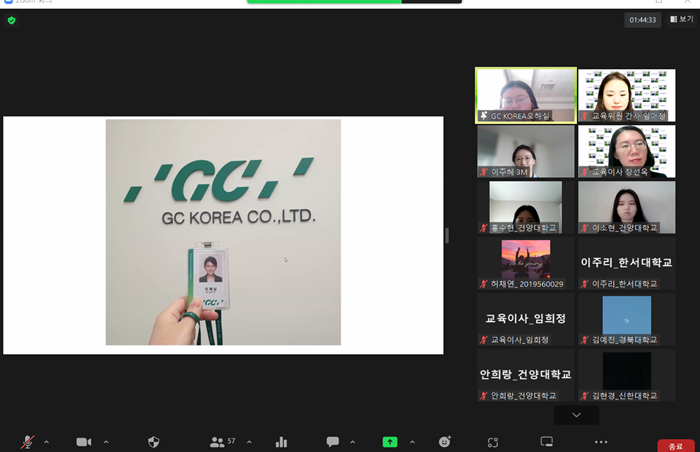Open the More three-dots menu
700x452 pixels.
coord(601,442)
